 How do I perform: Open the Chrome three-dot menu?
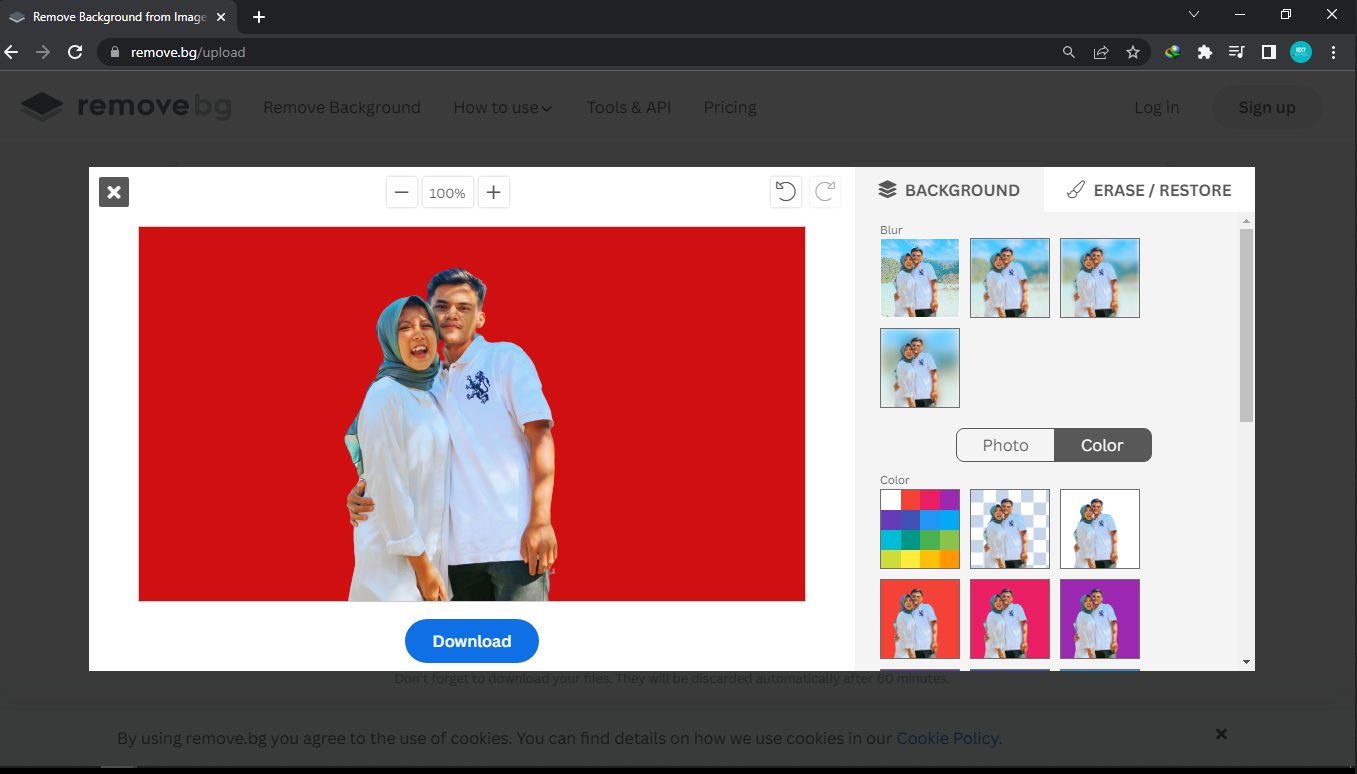pos(1333,52)
